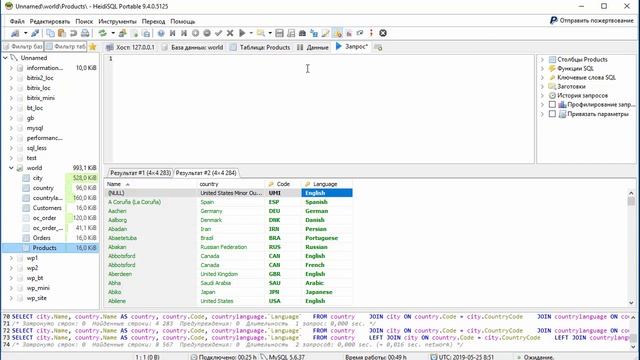This screenshot has height=360, width=640.
Task: Sort by the Language column header
Action: (x=327, y=184)
